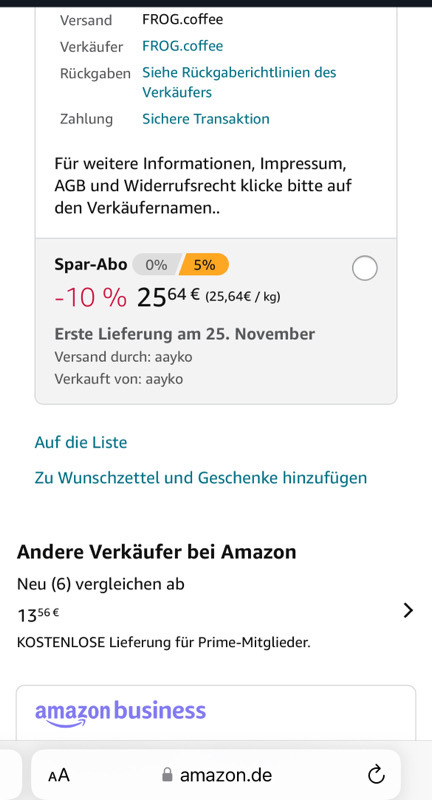The image size is (432, 800).
Task: Select the Spar-Abo radio button
Action: coord(365,268)
